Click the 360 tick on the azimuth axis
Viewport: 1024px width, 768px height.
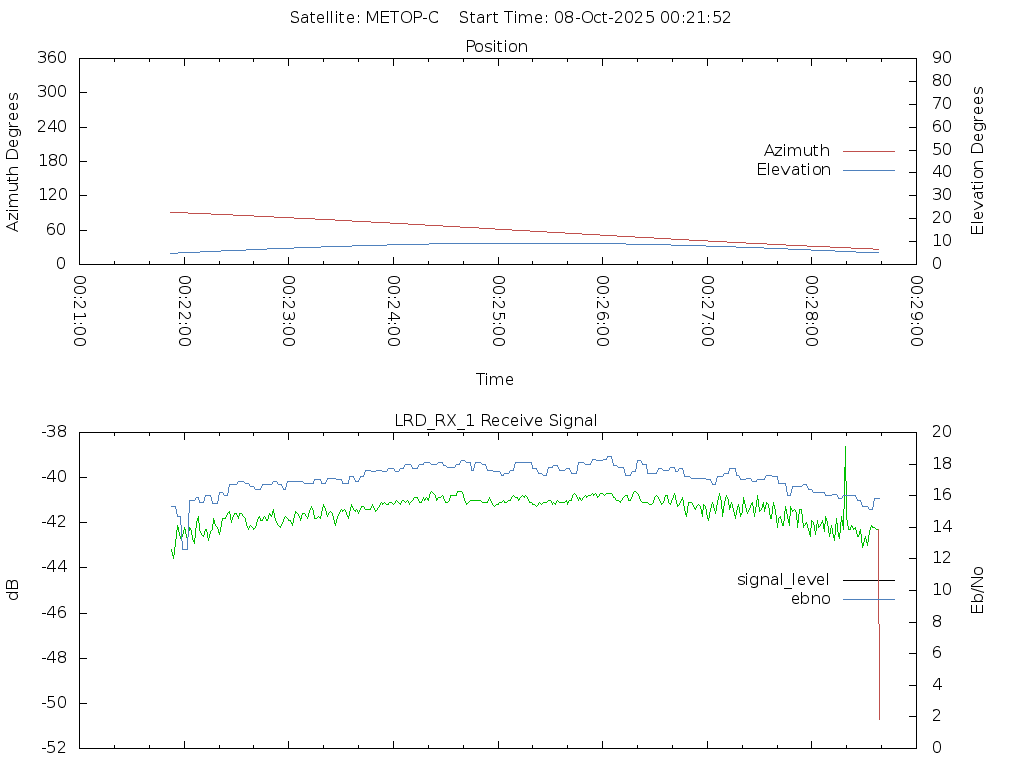coord(51,58)
